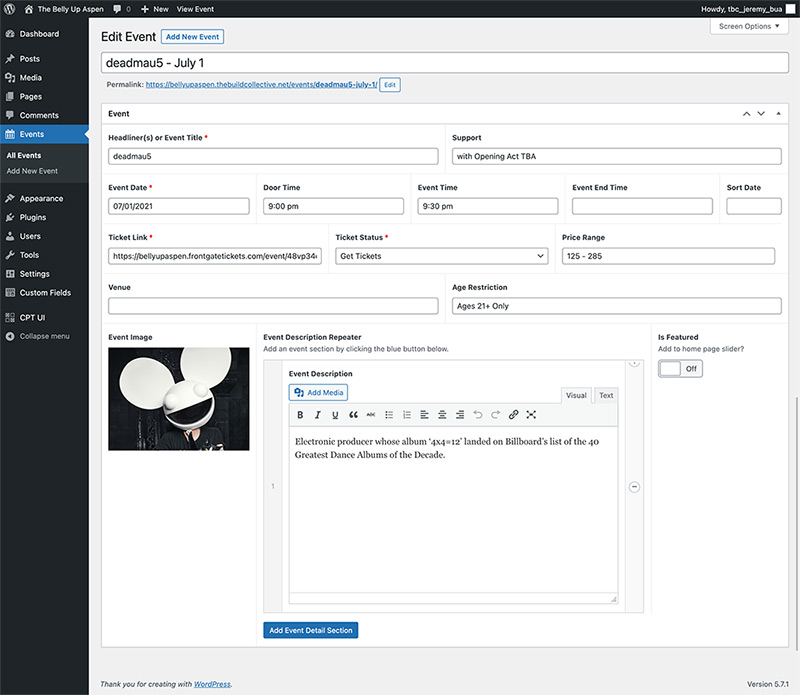This screenshot has height=695, width=800.
Task: Toggle underline formatting
Action: pyautogui.click(x=335, y=415)
